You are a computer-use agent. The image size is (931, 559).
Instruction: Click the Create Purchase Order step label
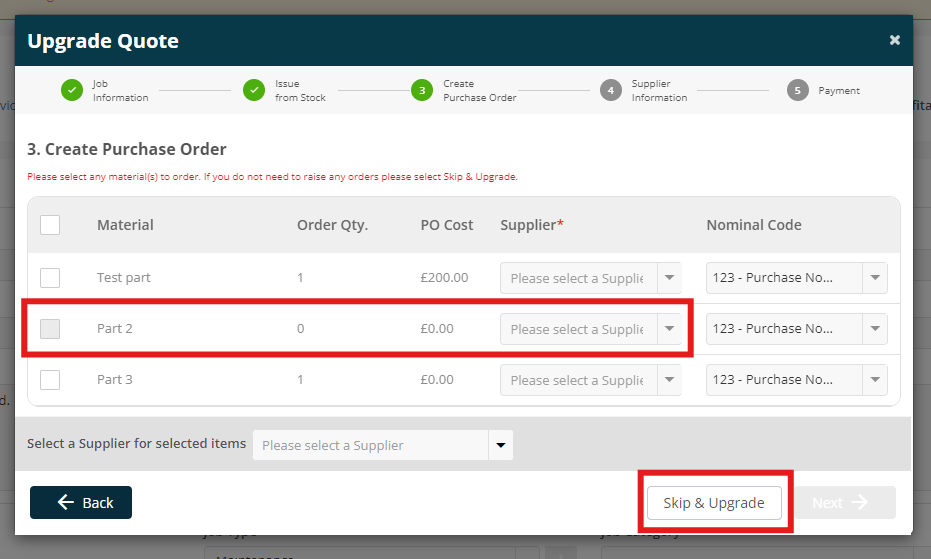480,90
